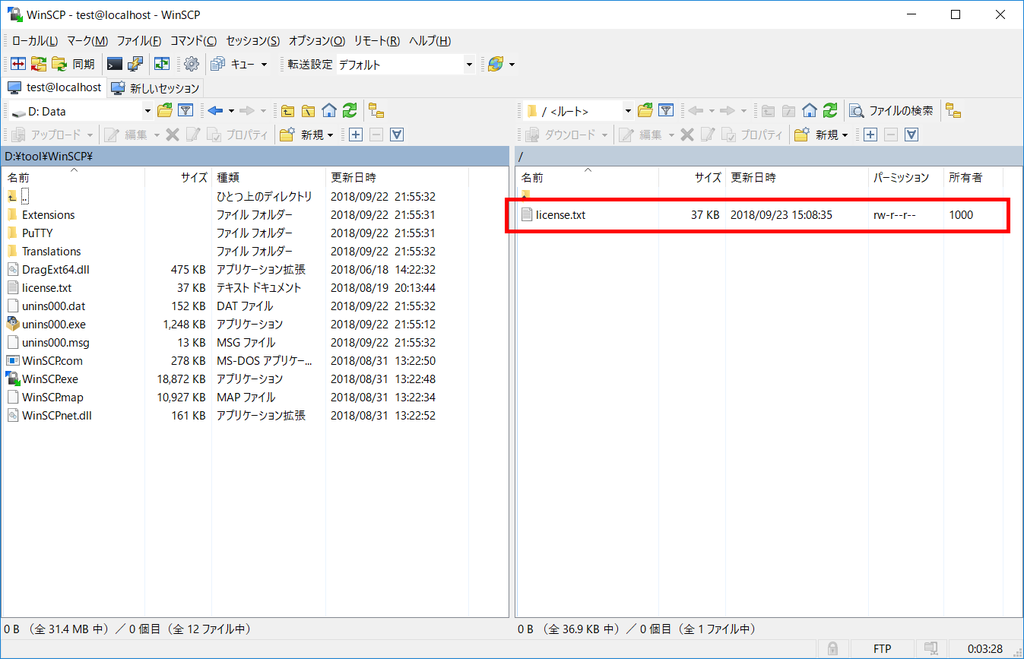Screen dimensions: 1024x659
Task: Open the コマンド(C) menu
Action: pyautogui.click(x=193, y=40)
